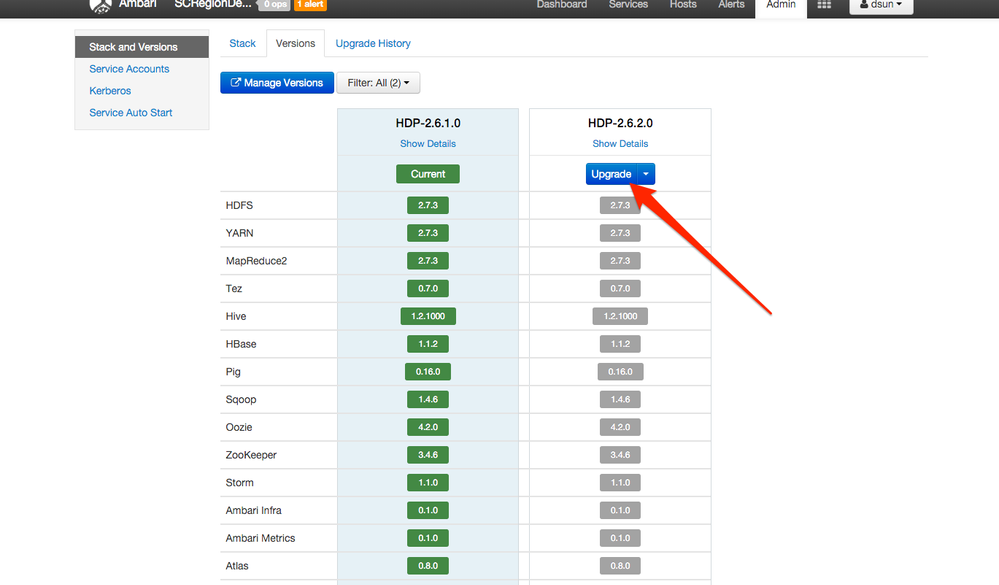This screenshot has height=585, width=999.
Task: Open the Upgrade History tab
Action: tap(373, 43)
